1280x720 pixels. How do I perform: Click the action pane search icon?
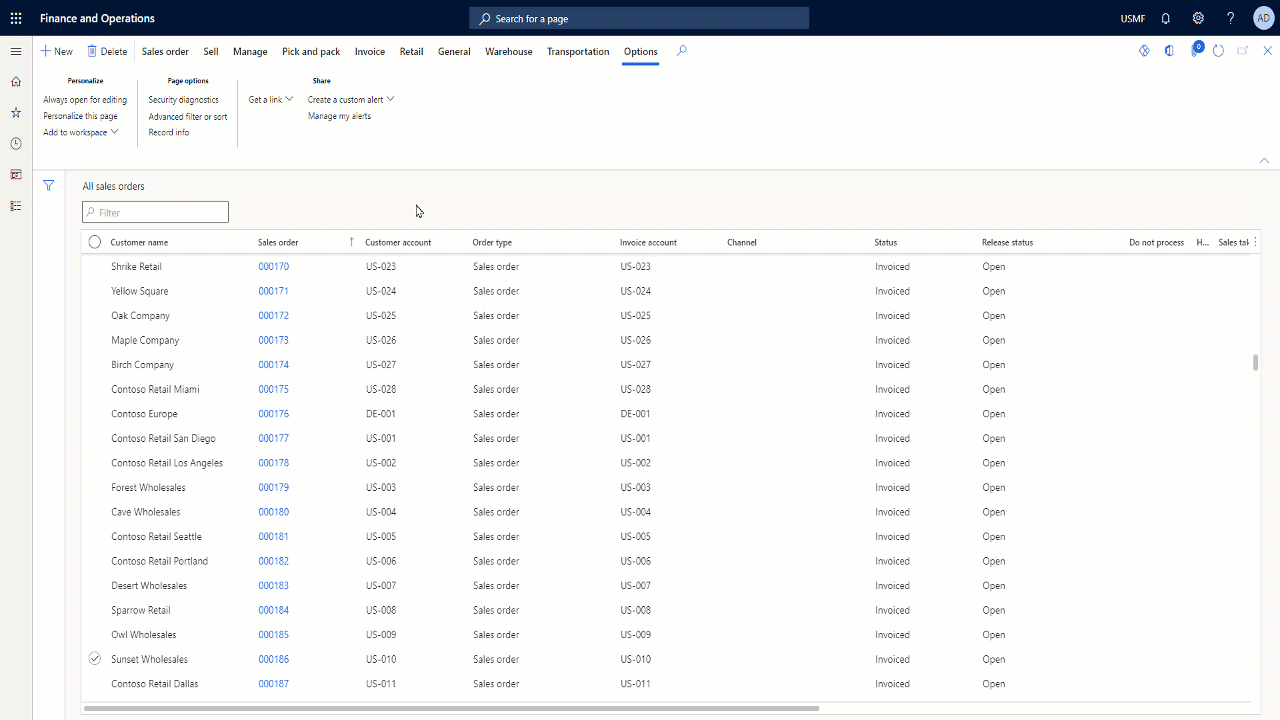coord(682,51)
